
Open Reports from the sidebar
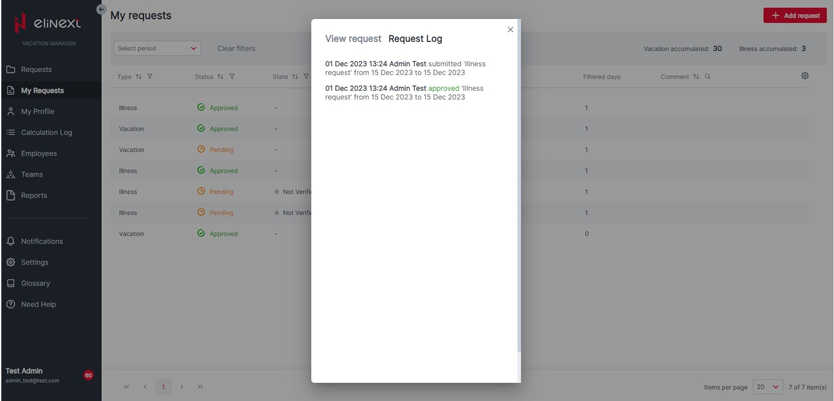click(34, 196)
